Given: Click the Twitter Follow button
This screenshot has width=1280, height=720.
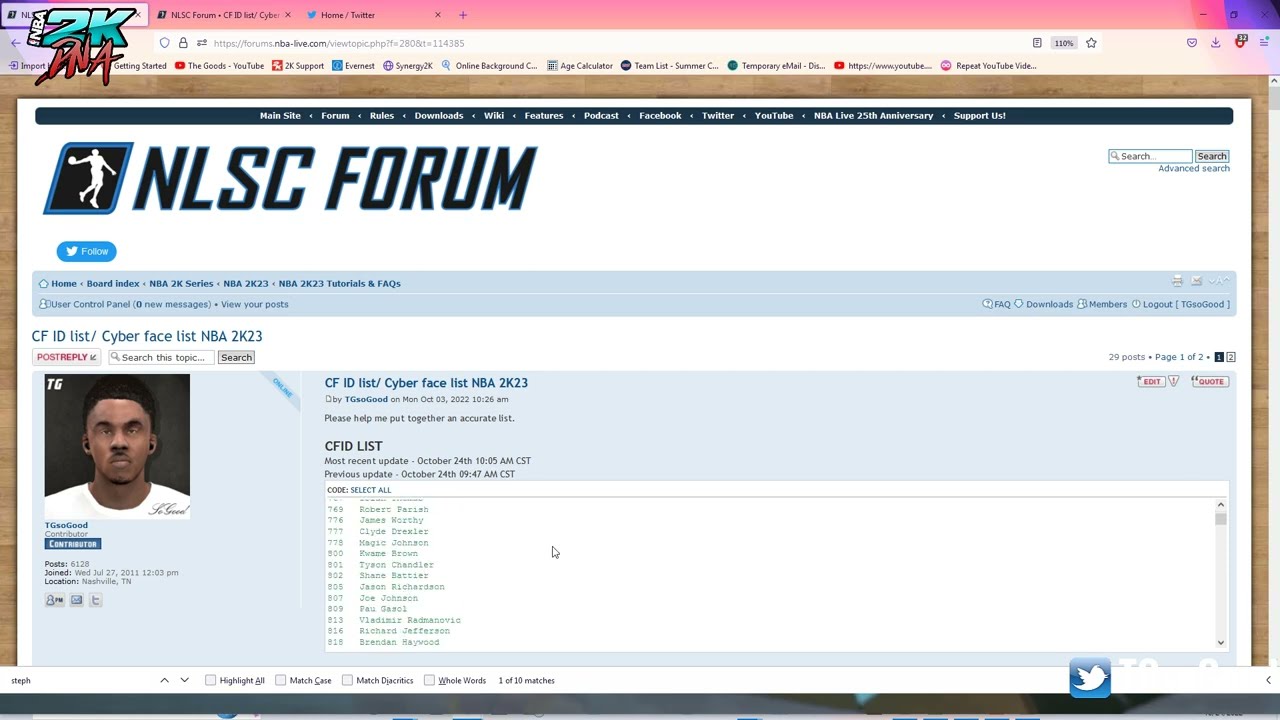Looking at the screenshot, I should point(86,251).
